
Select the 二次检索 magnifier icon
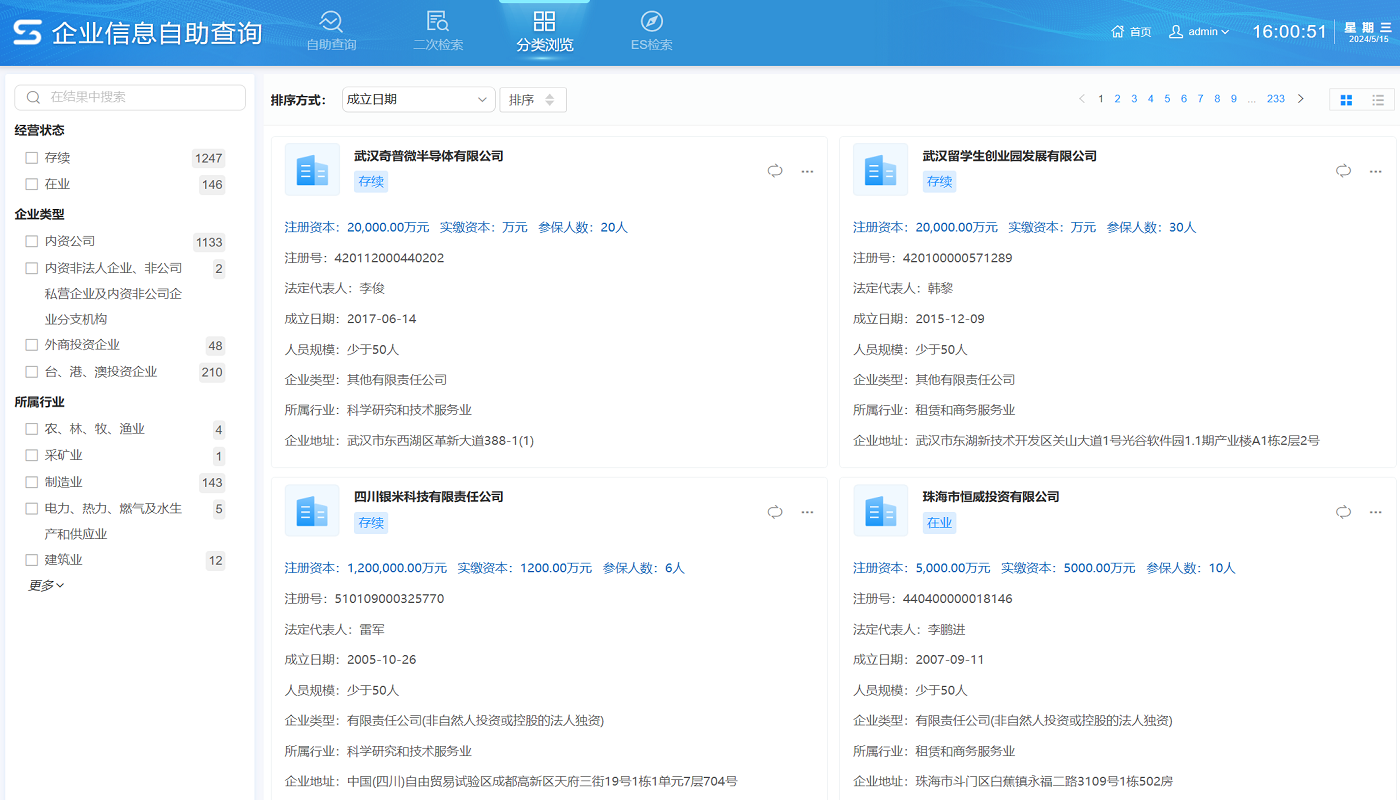[437, 19]
